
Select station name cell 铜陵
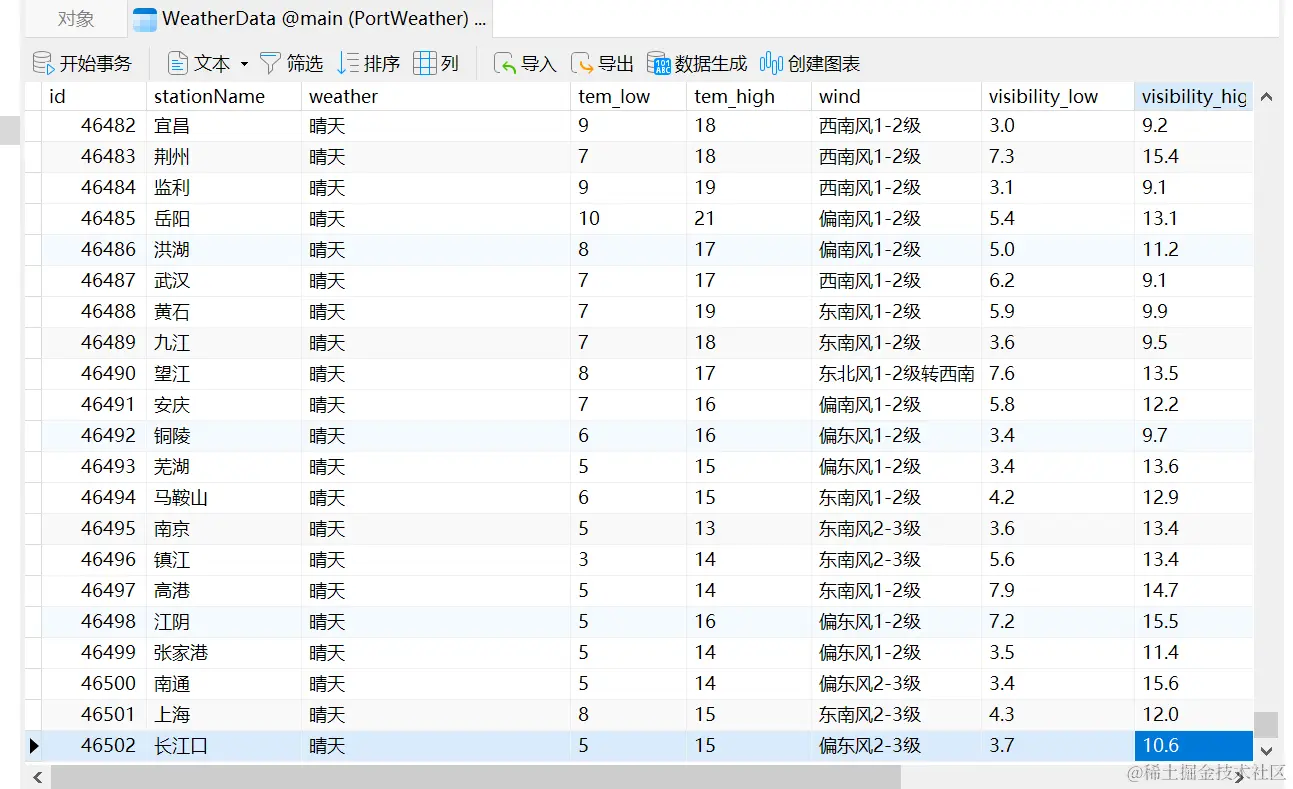click(x=224, y=435)
